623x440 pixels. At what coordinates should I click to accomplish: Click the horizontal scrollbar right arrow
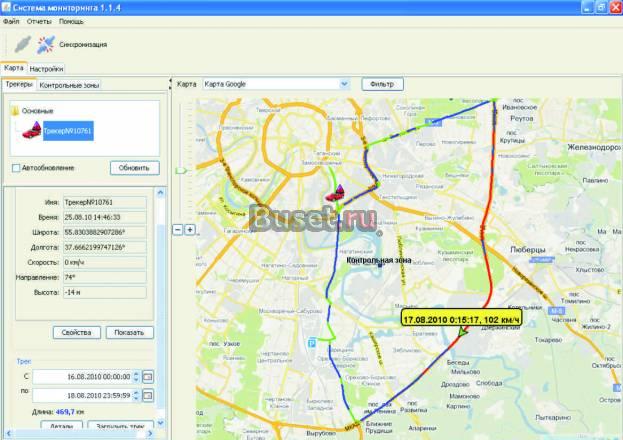150,433
